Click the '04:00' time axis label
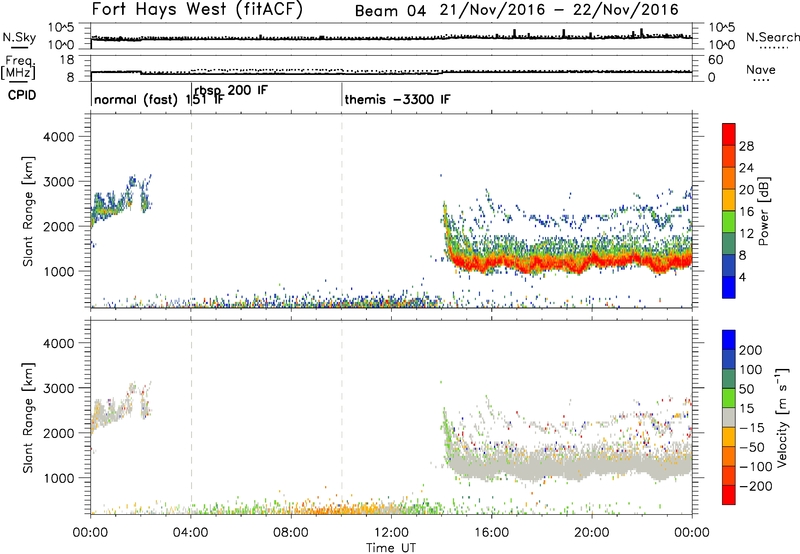This screenshot has height=554, width=800. click(190, 533)
